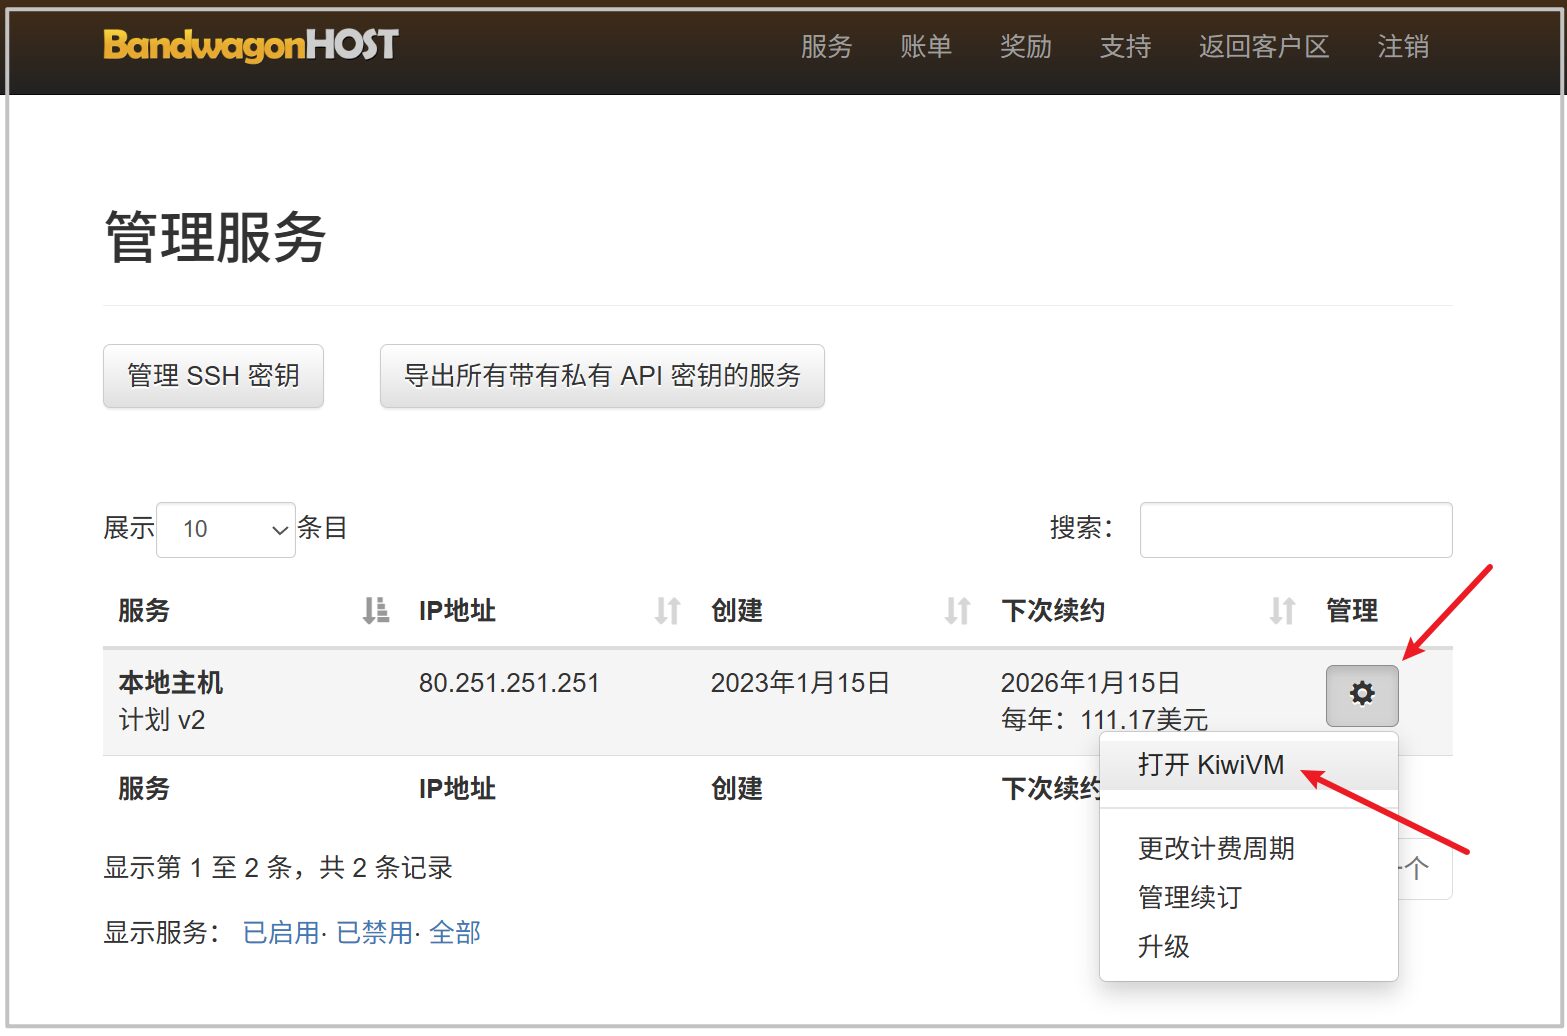1567x1036 pixels.
Task: Click 导出所有带有私有 API 密钥的服务 button
Action: [x=602, y=376]
